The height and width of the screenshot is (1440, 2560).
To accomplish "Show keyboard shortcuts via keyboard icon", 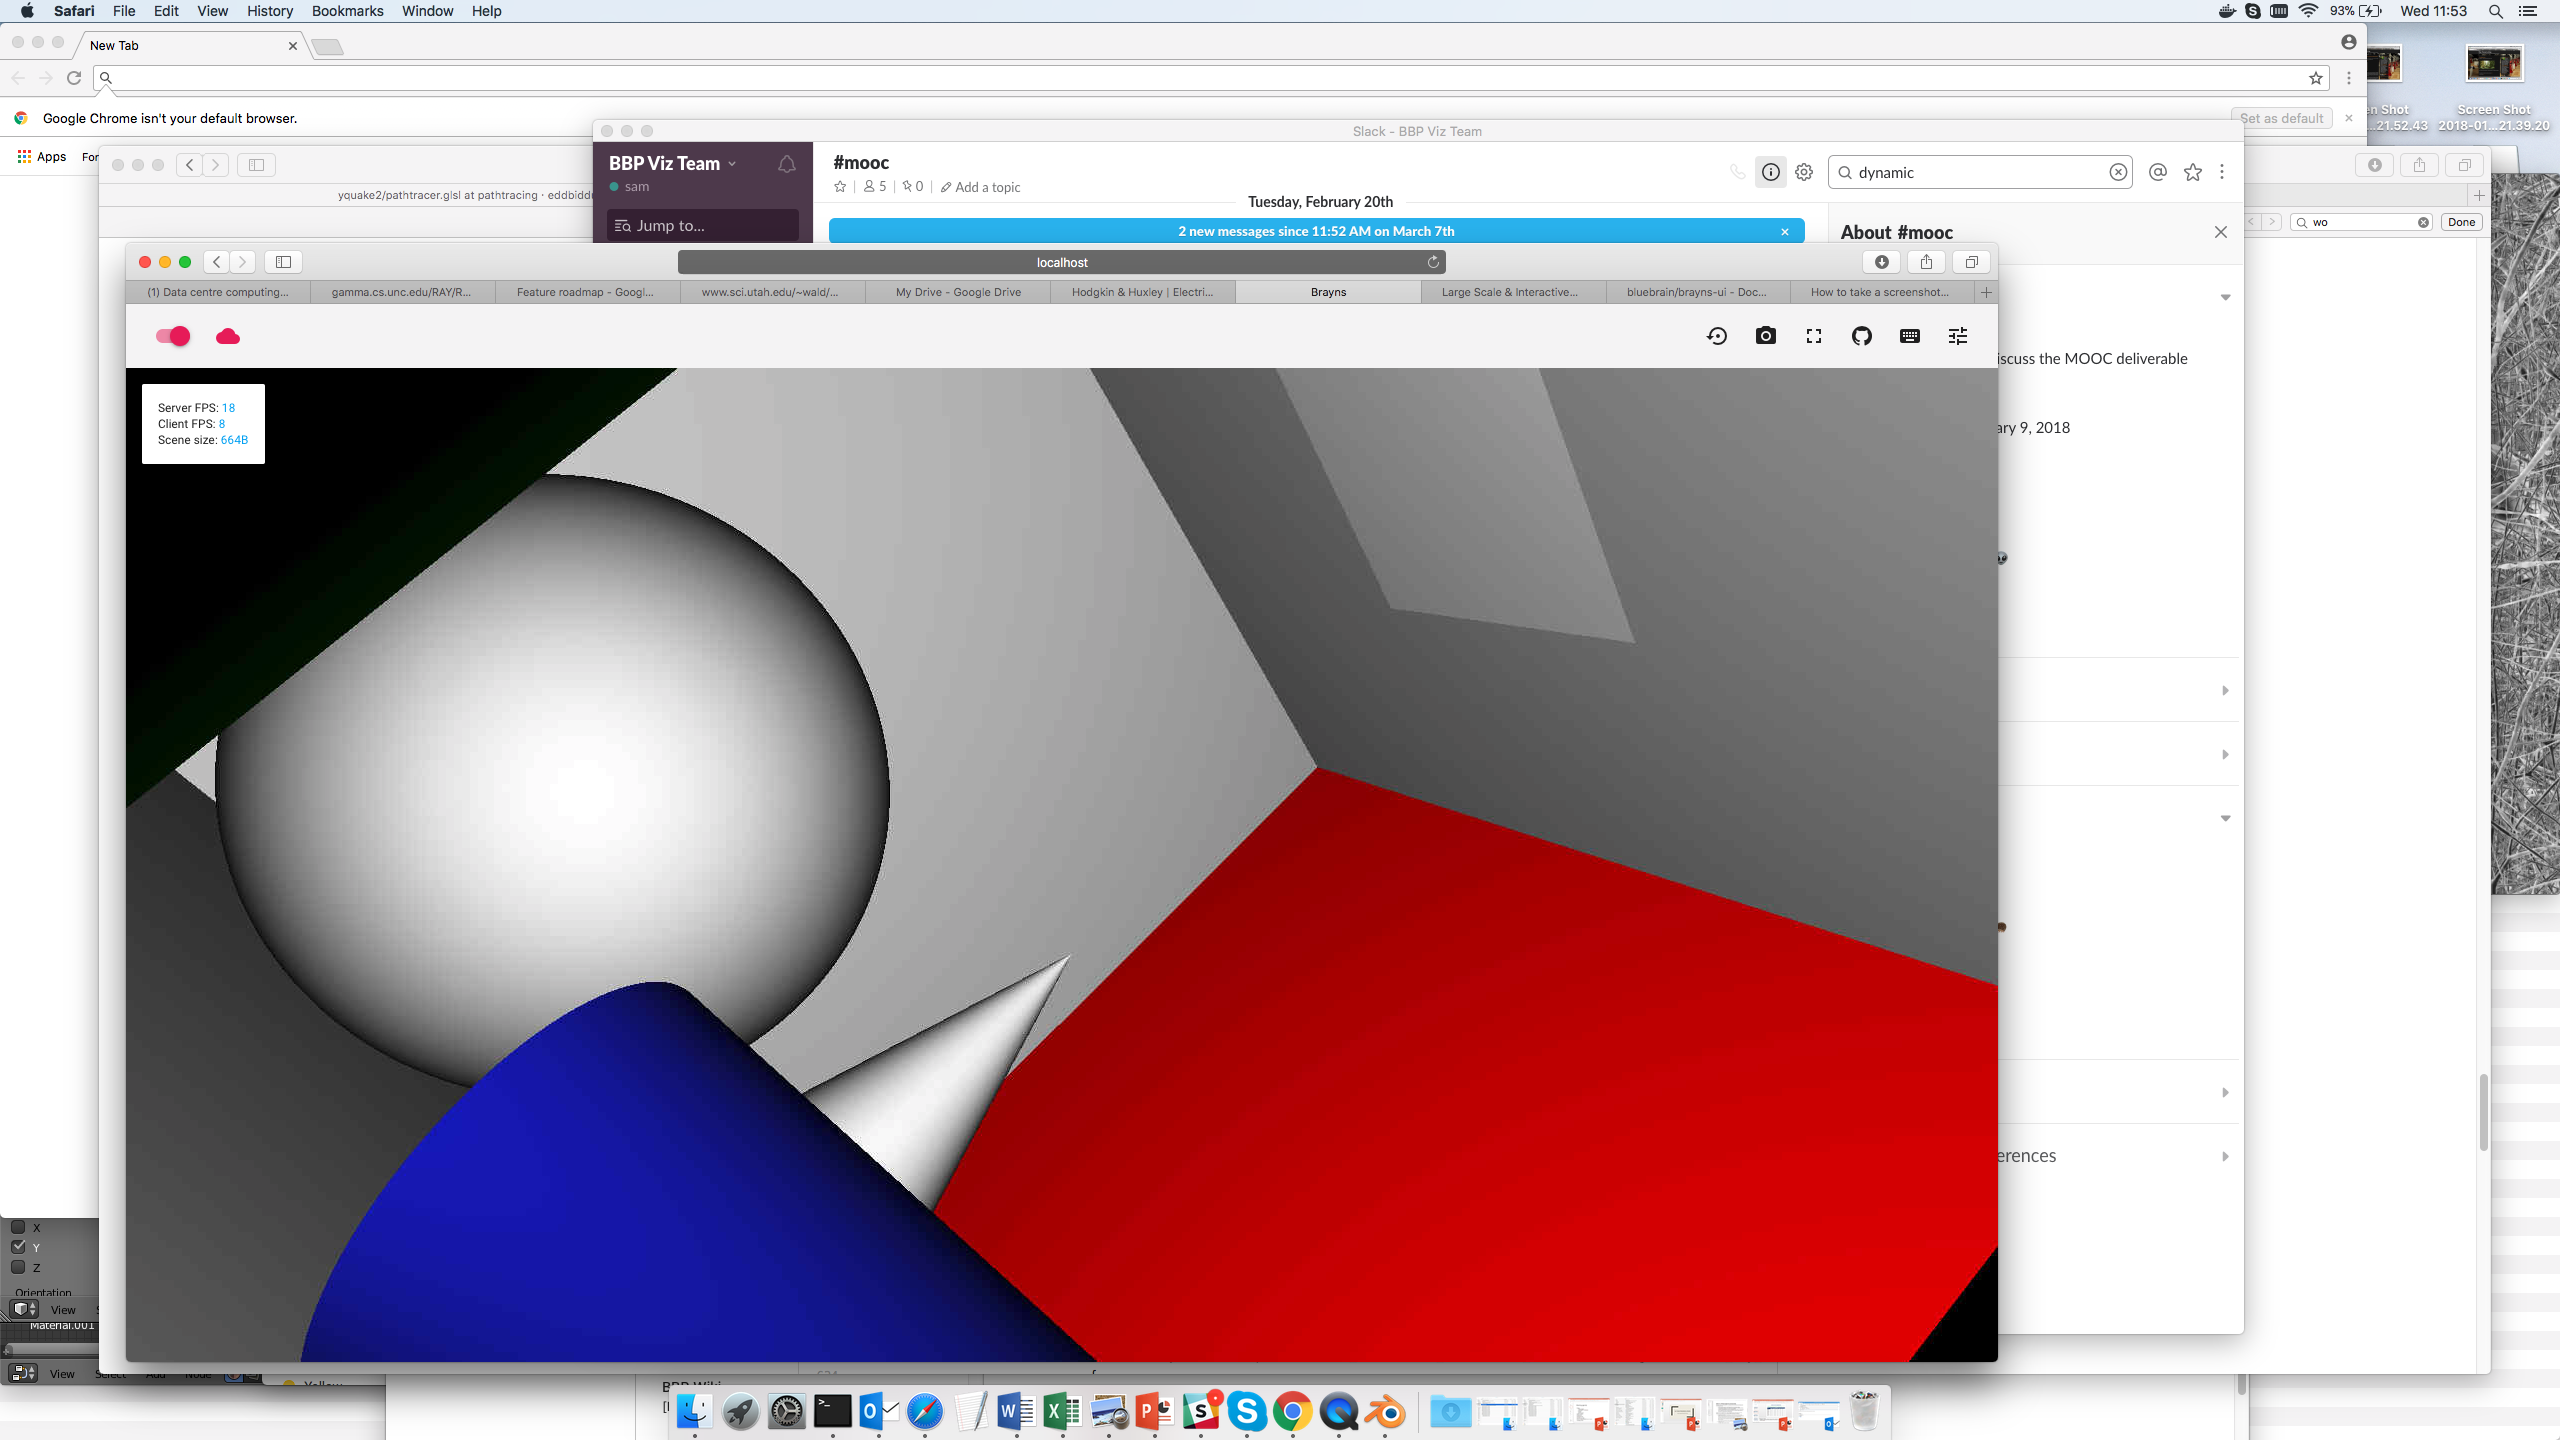I will point(1910,336).
